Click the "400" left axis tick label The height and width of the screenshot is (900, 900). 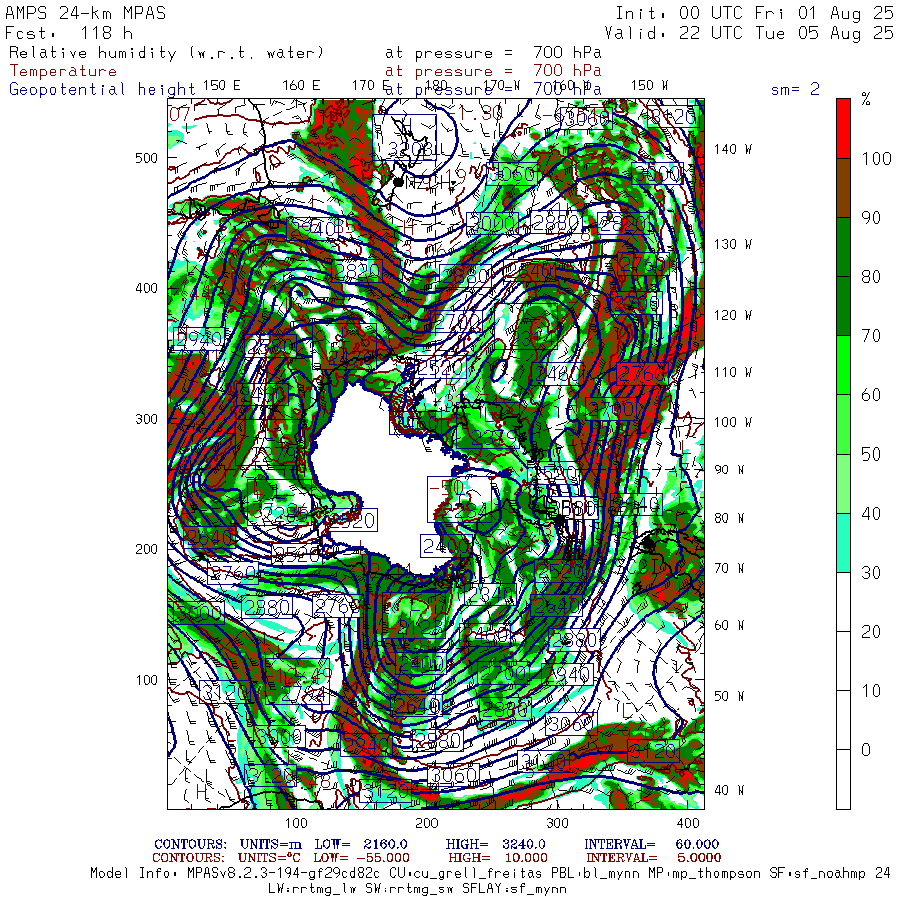coord(146,288)
